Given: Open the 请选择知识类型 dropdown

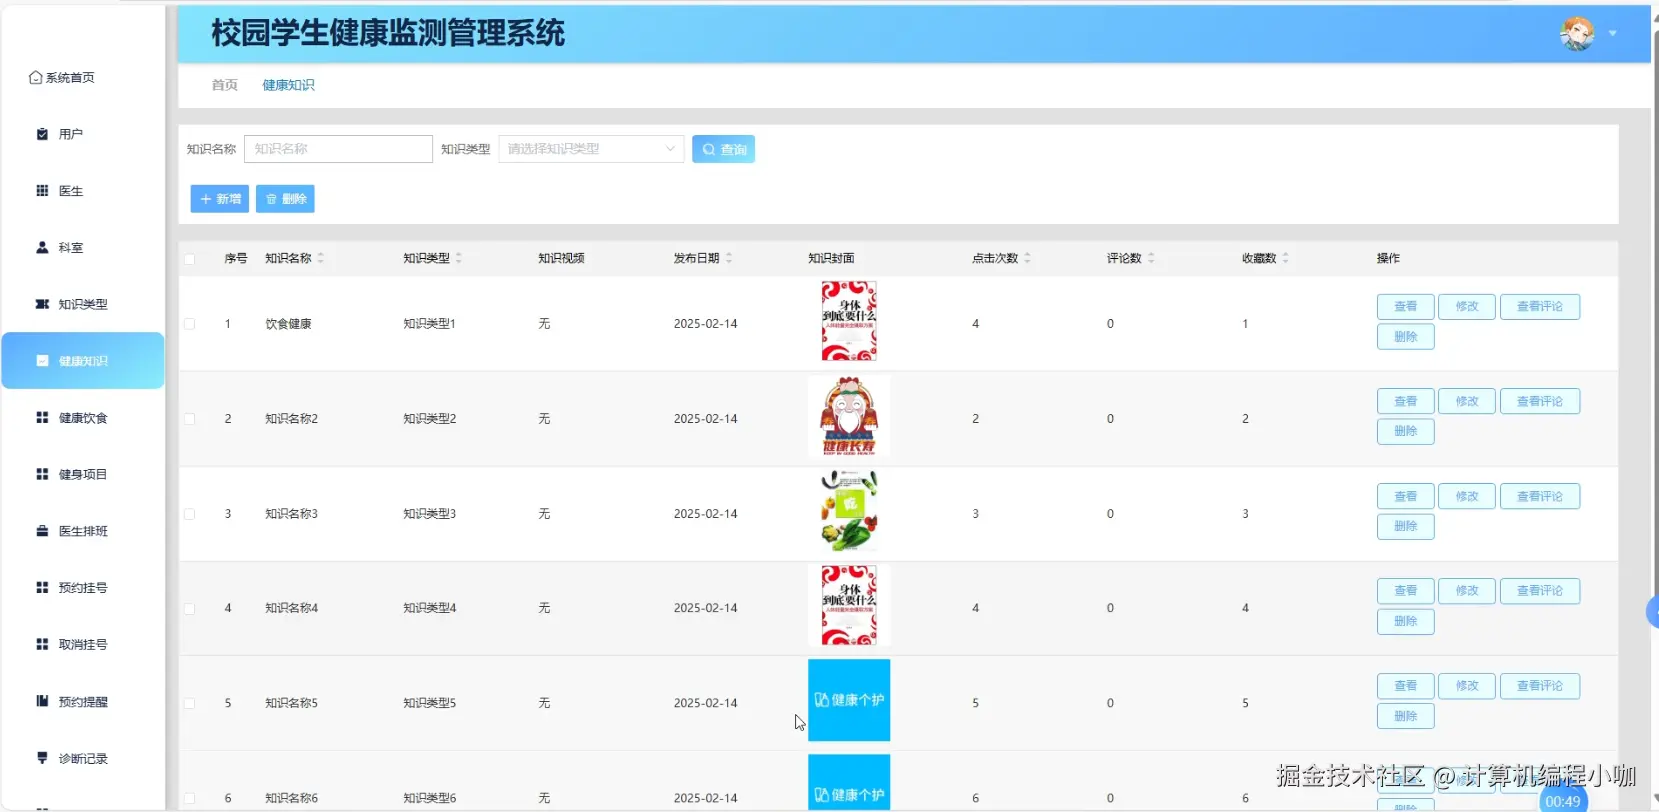Looking at the screenshot, I should pos(591,149).
